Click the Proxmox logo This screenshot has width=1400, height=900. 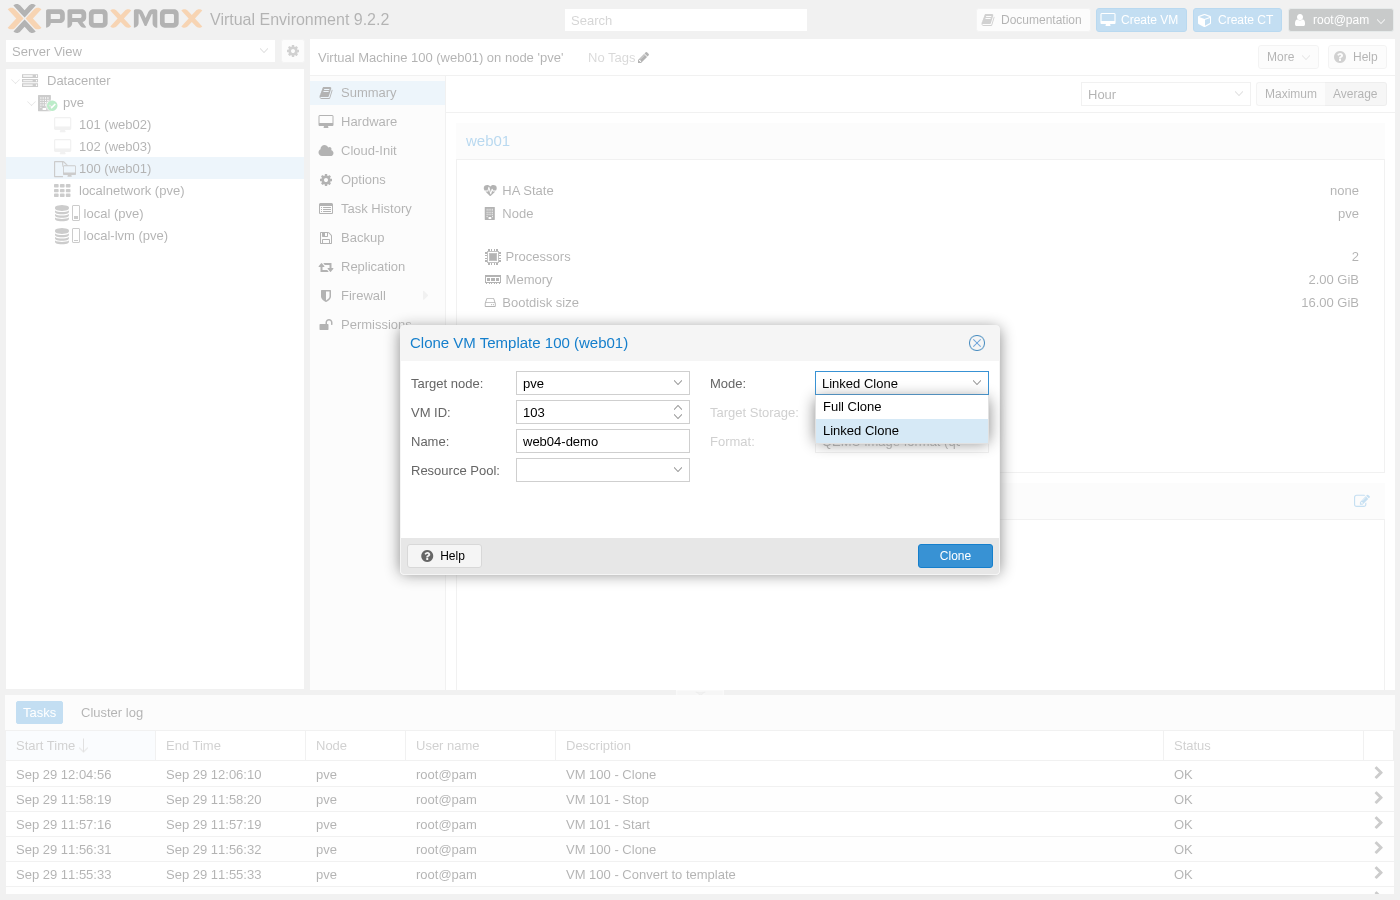(x=105, y=19)
